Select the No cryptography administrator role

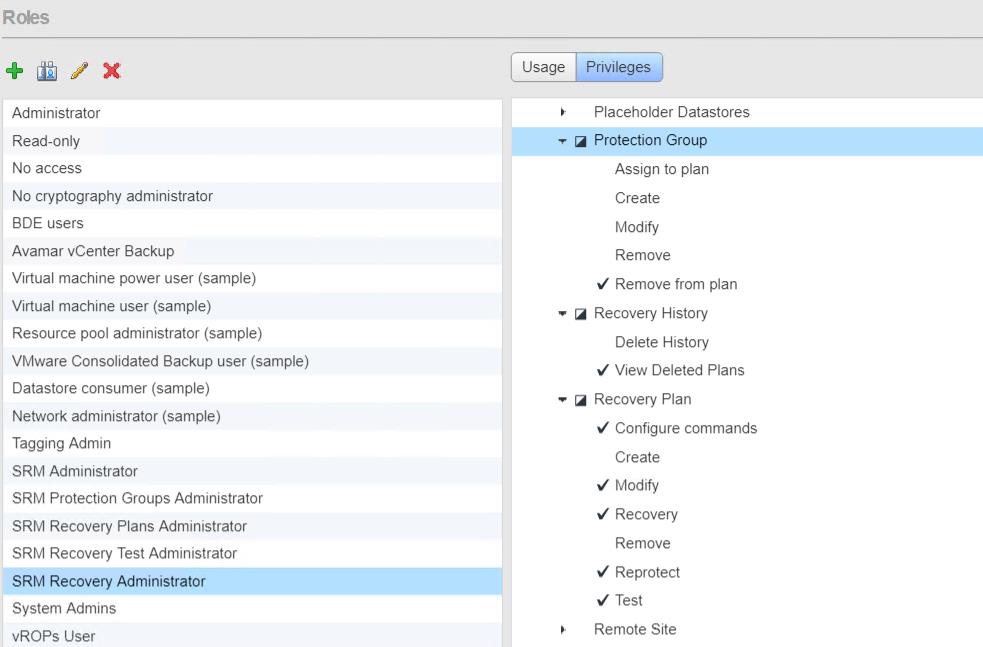[x=253, y=196]
